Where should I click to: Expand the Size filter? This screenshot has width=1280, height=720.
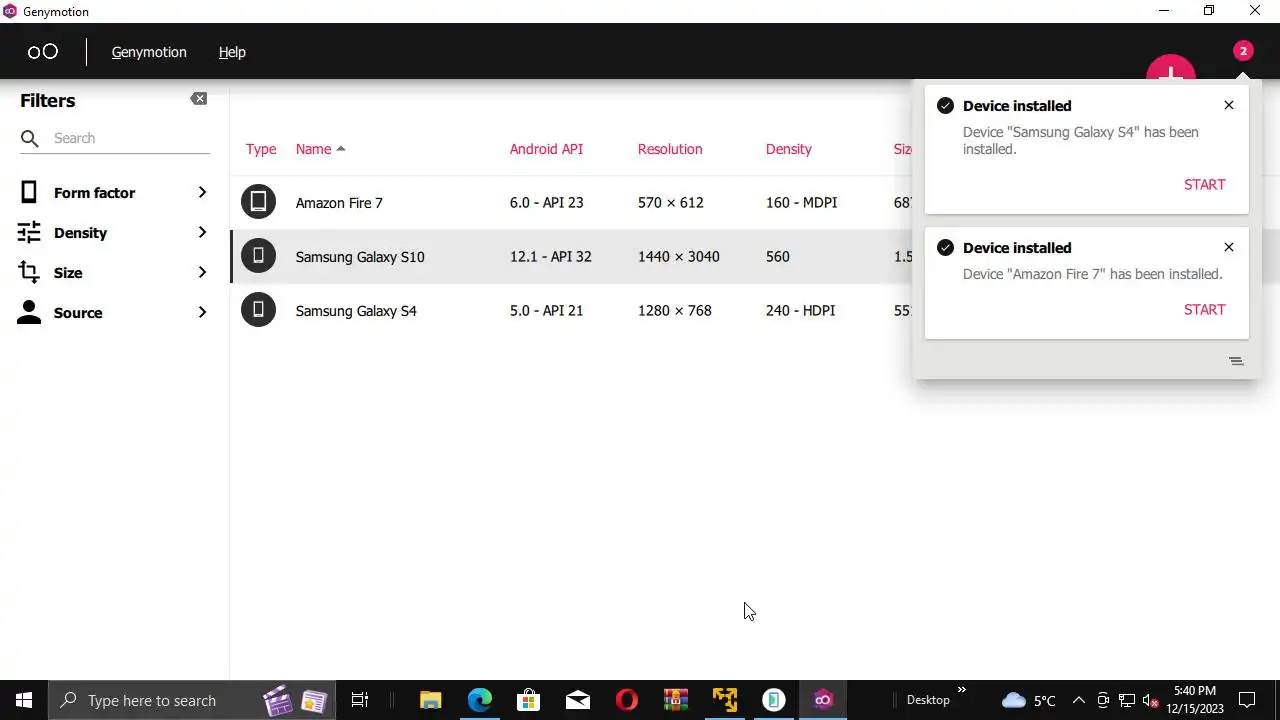tap(202, 272)
